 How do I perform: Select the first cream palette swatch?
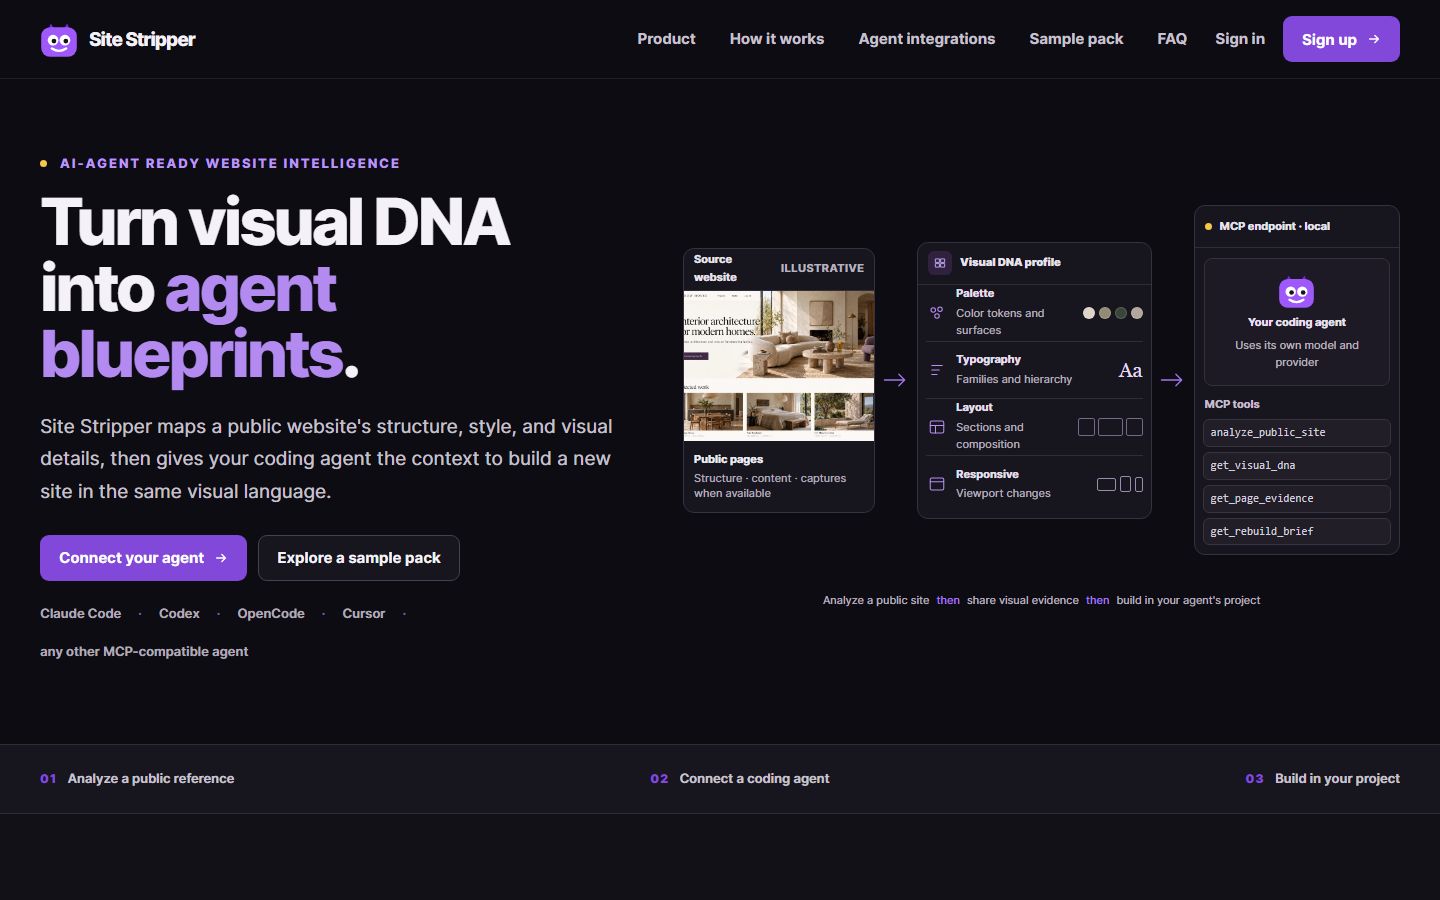(1089, 313)
